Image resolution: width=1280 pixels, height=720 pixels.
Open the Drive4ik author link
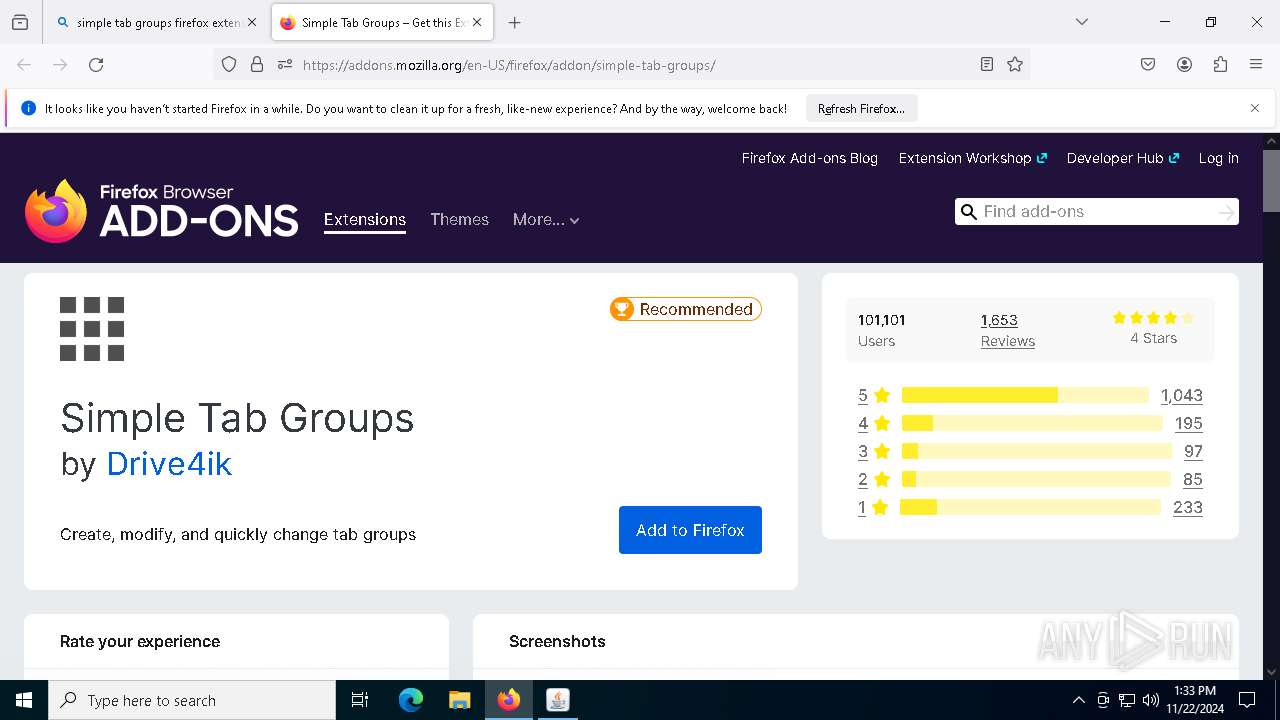pyautogui.click(x=169, y=464)
